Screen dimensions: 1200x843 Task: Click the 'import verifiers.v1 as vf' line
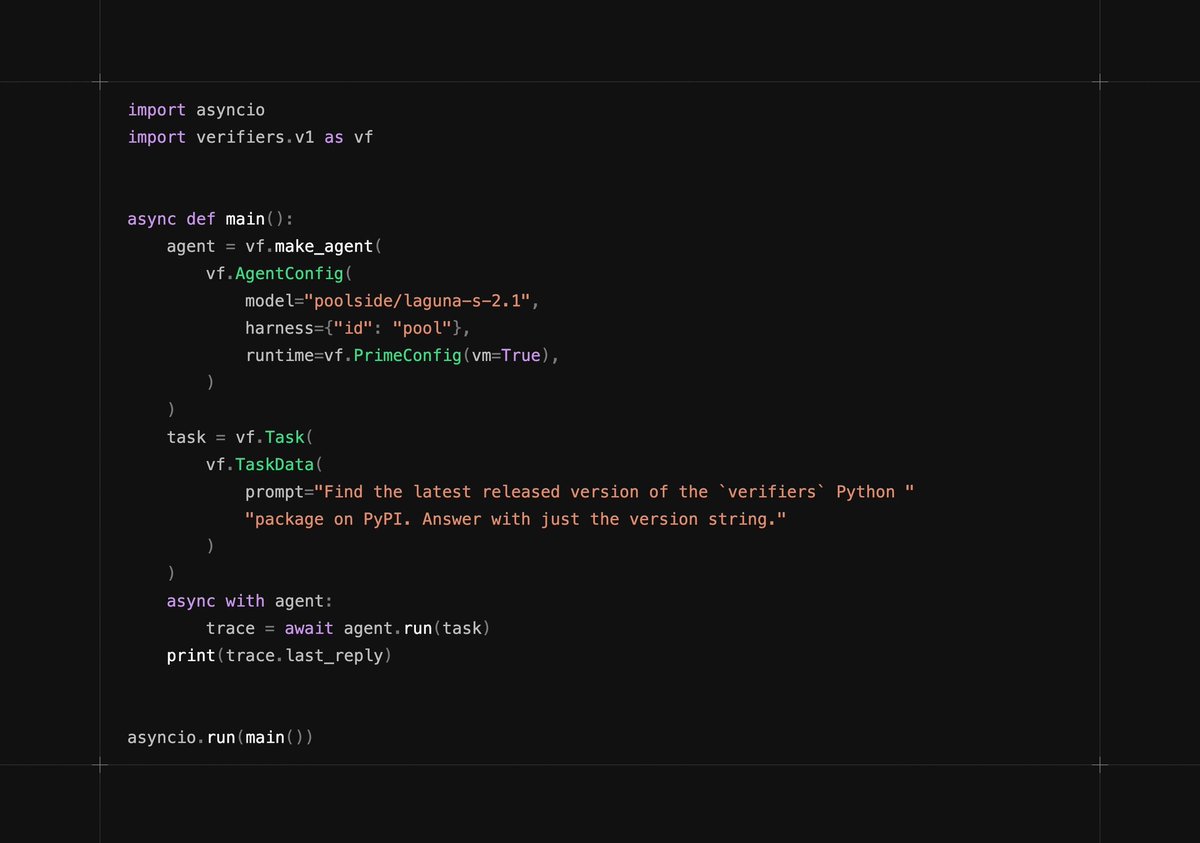pyautogui.click(x=250, y=137)
